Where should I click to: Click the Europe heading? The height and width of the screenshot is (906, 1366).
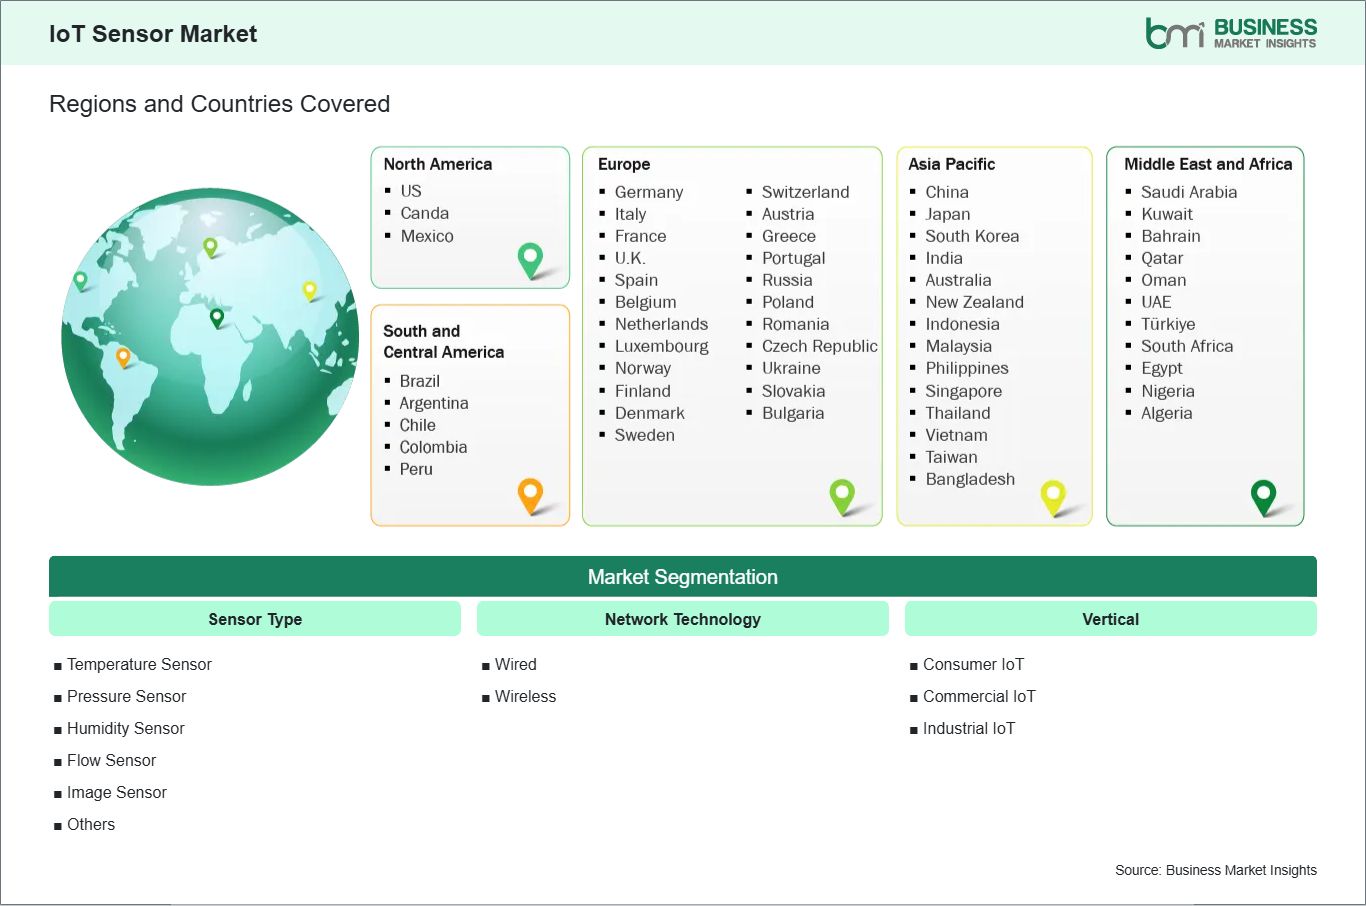click(624, 164)
